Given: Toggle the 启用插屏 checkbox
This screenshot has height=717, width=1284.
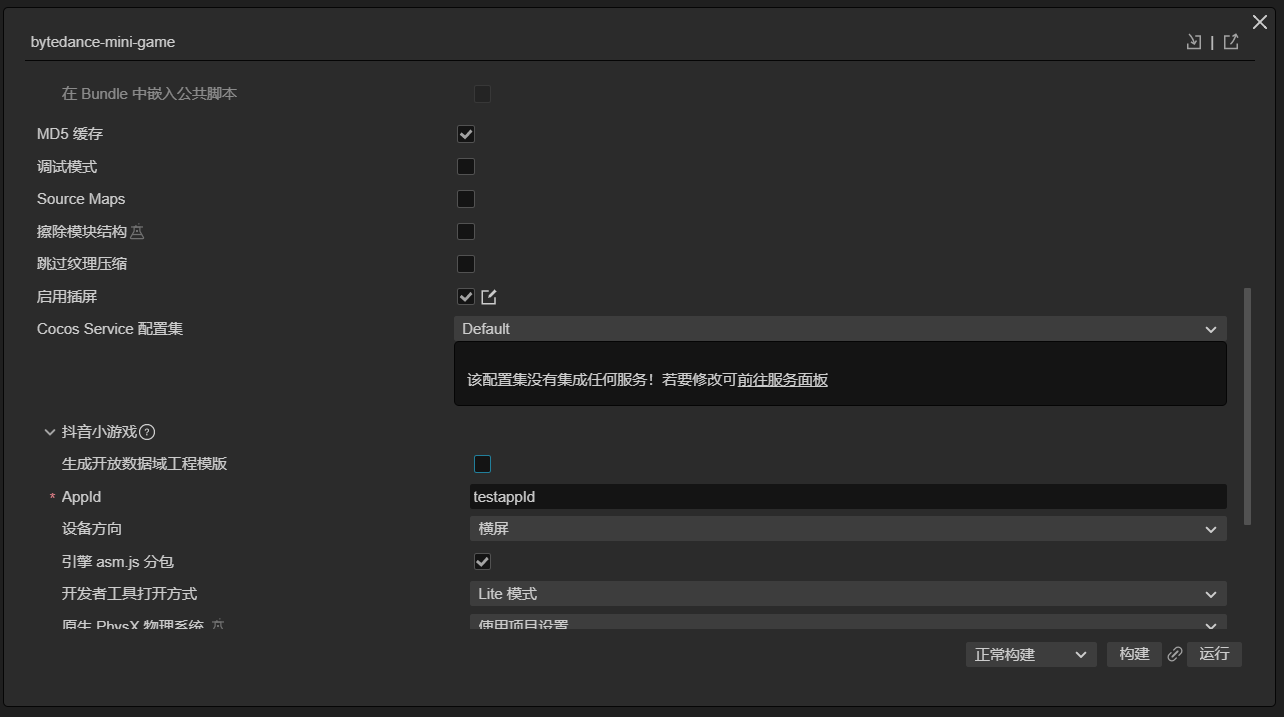Looking at the screenshot, I should 466,297.
